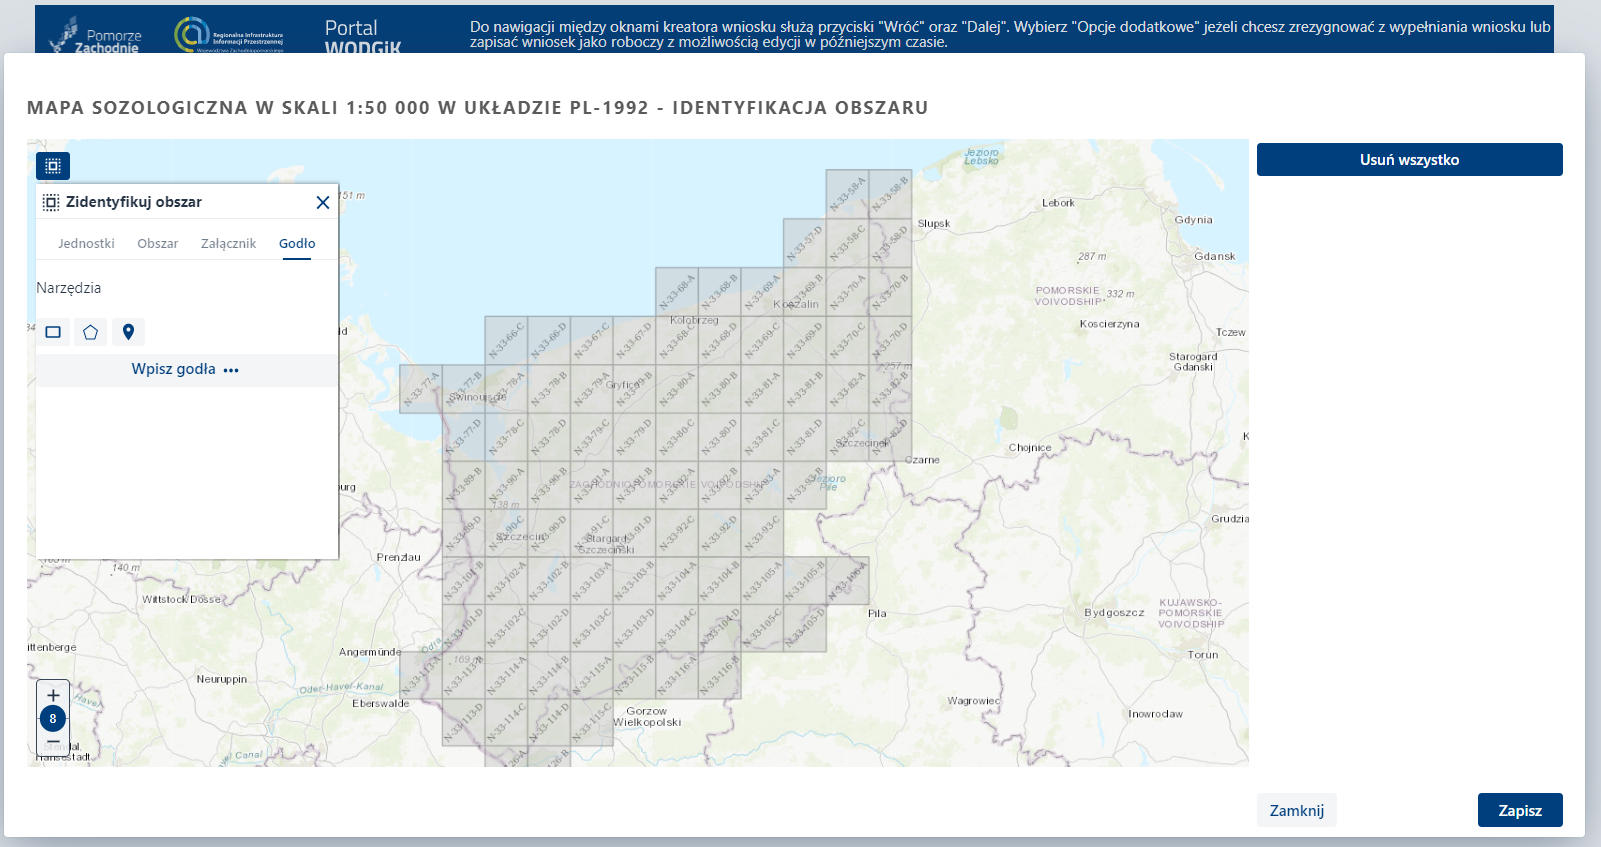Close the Zidentyfikuj obszar panel
This screenshot has height=847, width=1601.
[x=322, y=202]
